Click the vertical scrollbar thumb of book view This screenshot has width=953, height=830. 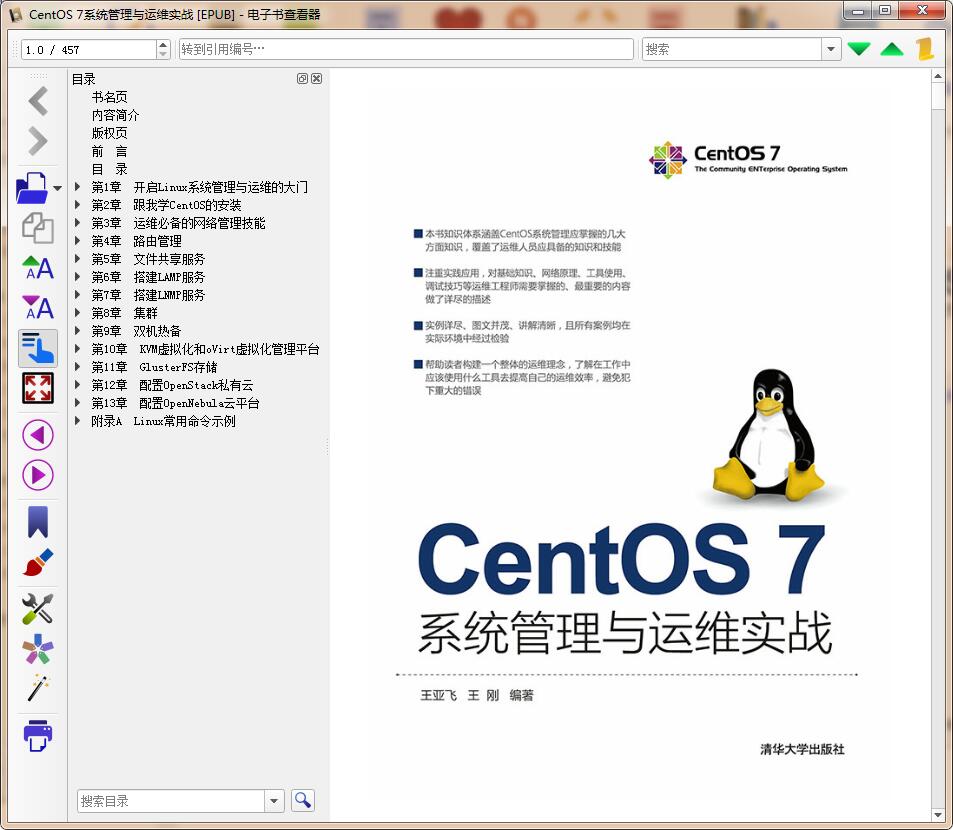(x=938, y=96)
